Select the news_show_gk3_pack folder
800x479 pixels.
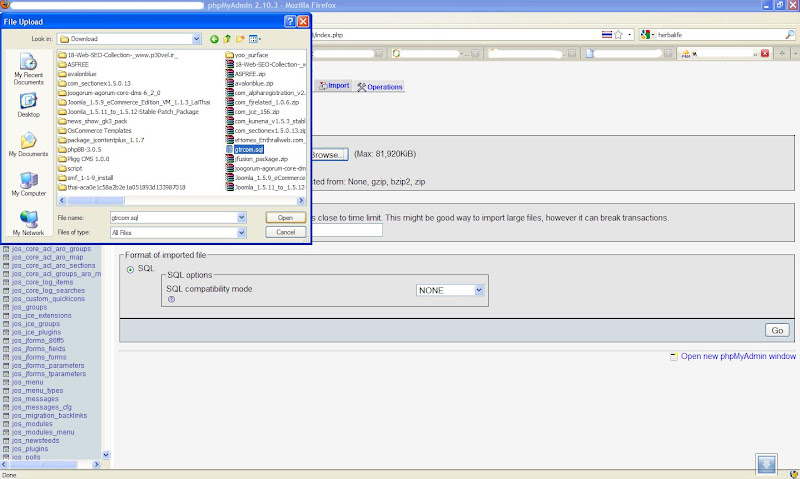tap(93, 121)
